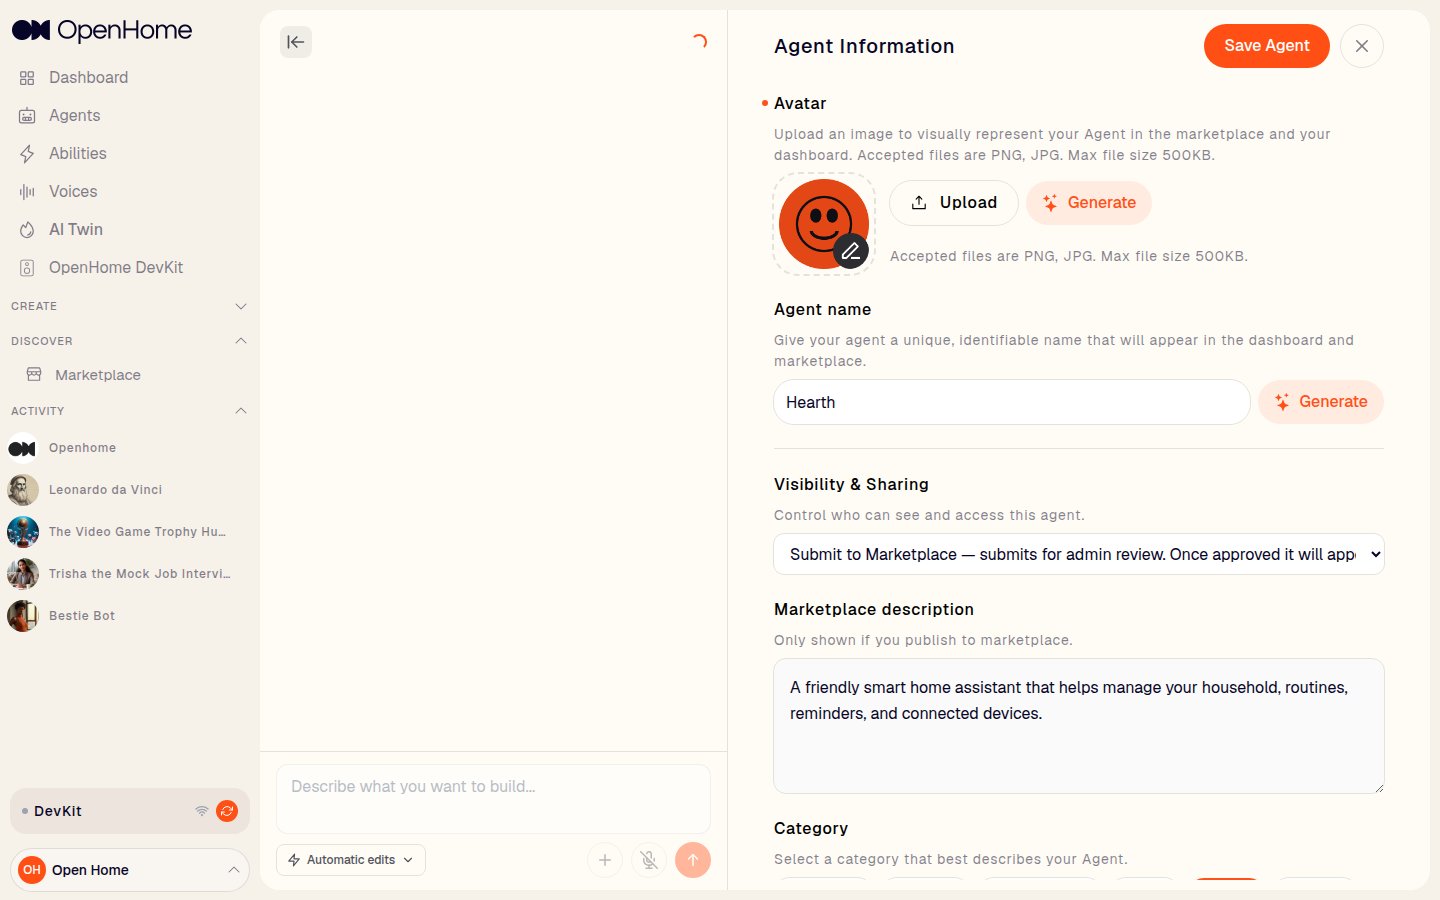Open the Bestie Bot agent
The width and height of the screenshot is (1440, 900).
pyautogui.click(x=82, y=616)
